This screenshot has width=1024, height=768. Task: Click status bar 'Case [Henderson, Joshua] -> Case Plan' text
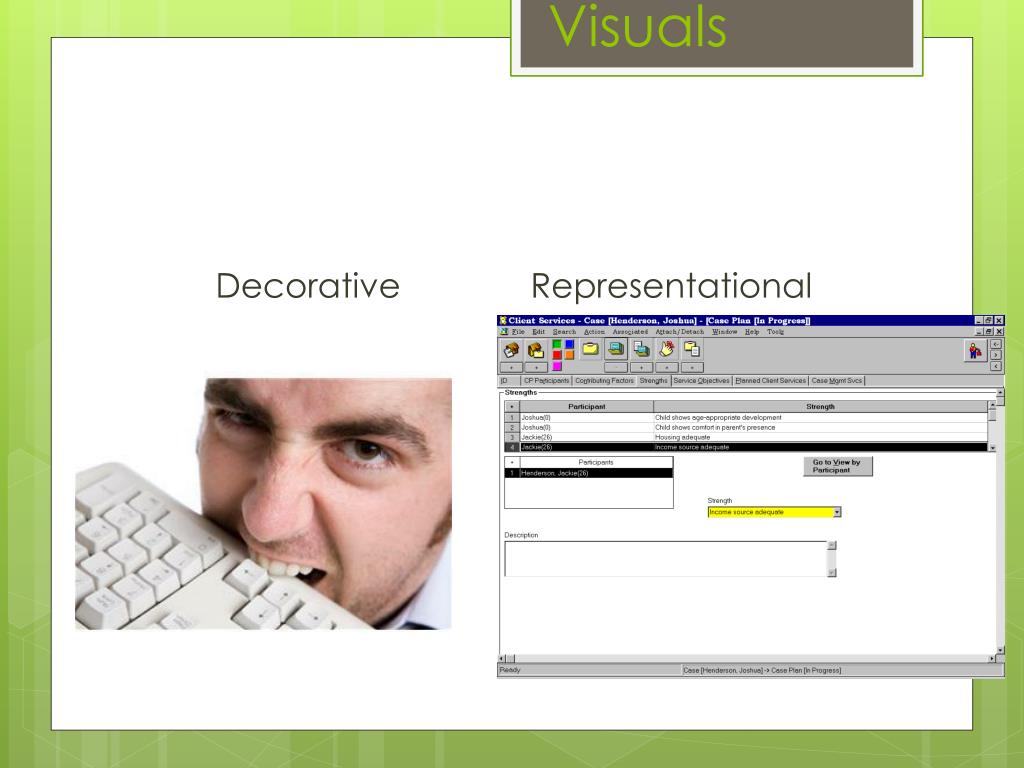pos(762,670)
